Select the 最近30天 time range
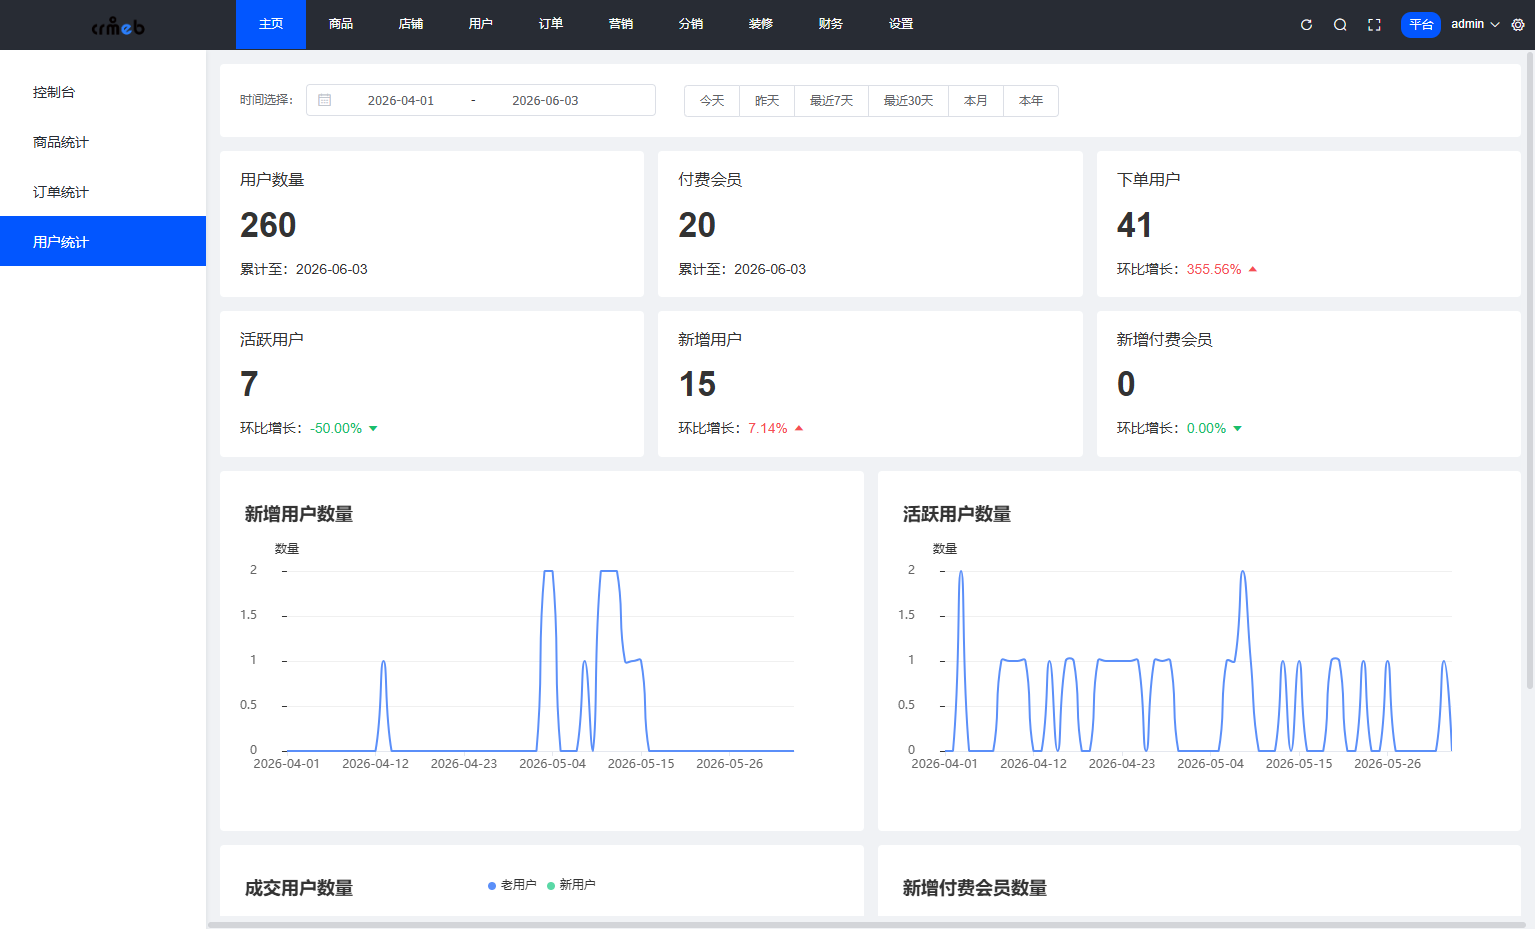The height and width of the screenshot is (929, 1535). pyautogui.click(x=908, y=101)
